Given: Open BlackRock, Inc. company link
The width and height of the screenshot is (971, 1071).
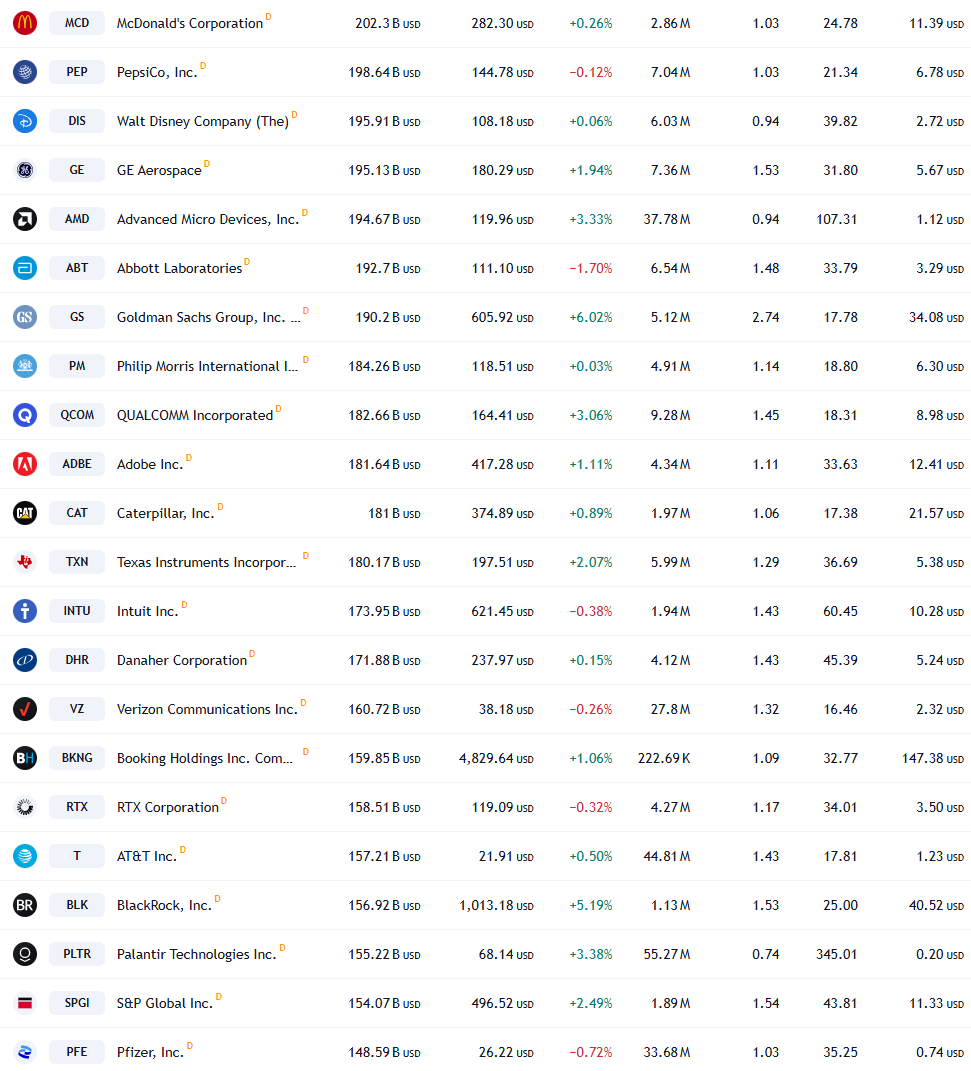Looking at the screenshot, I should pos(165,905).
